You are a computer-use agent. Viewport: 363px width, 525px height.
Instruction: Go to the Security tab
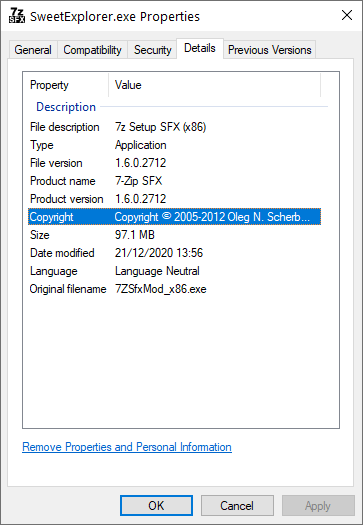[x=152, y=50]
